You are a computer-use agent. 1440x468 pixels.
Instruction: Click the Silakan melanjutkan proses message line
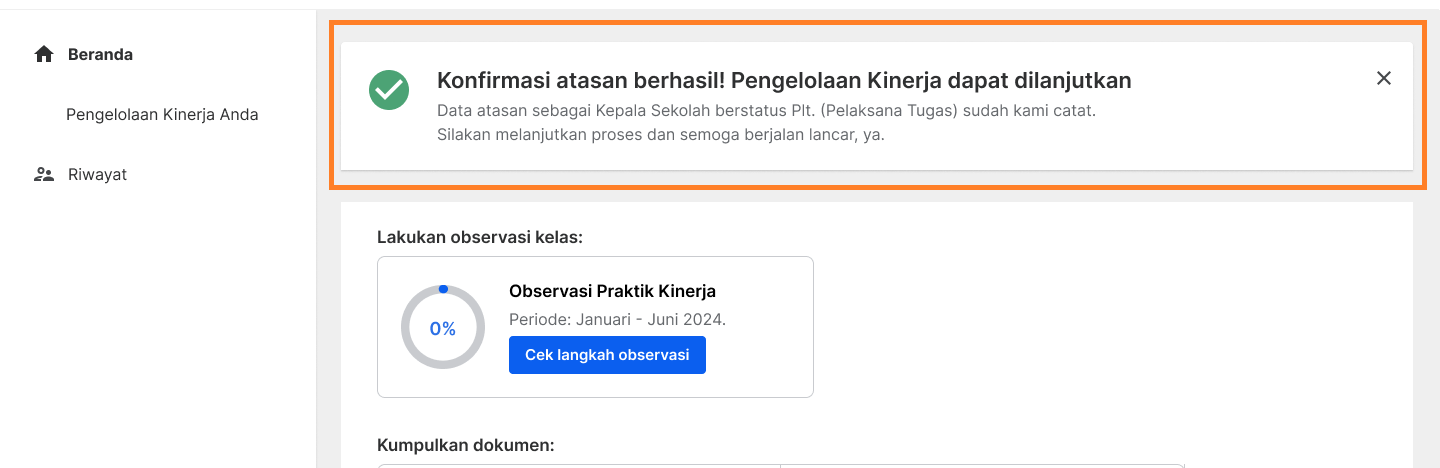pos(661,135)
